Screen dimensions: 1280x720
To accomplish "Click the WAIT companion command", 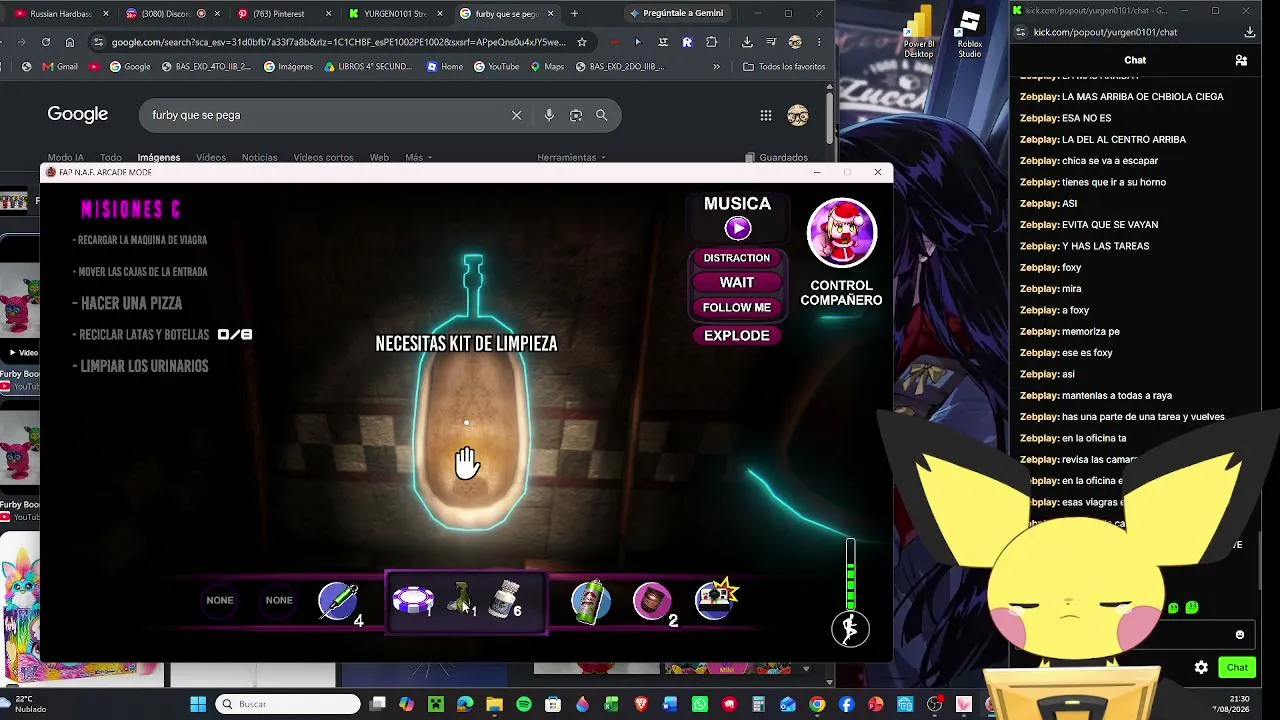I will point(737,283).
